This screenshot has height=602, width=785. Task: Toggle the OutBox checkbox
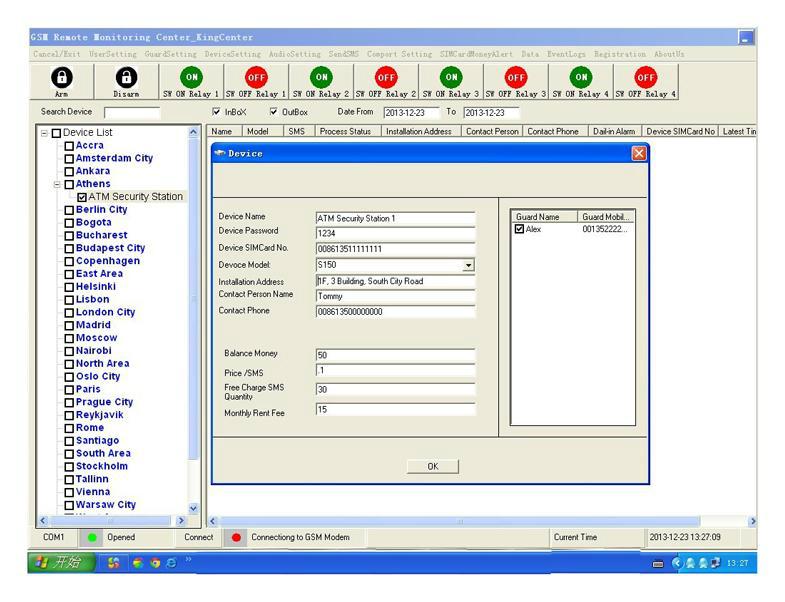(x=273, y=111)
